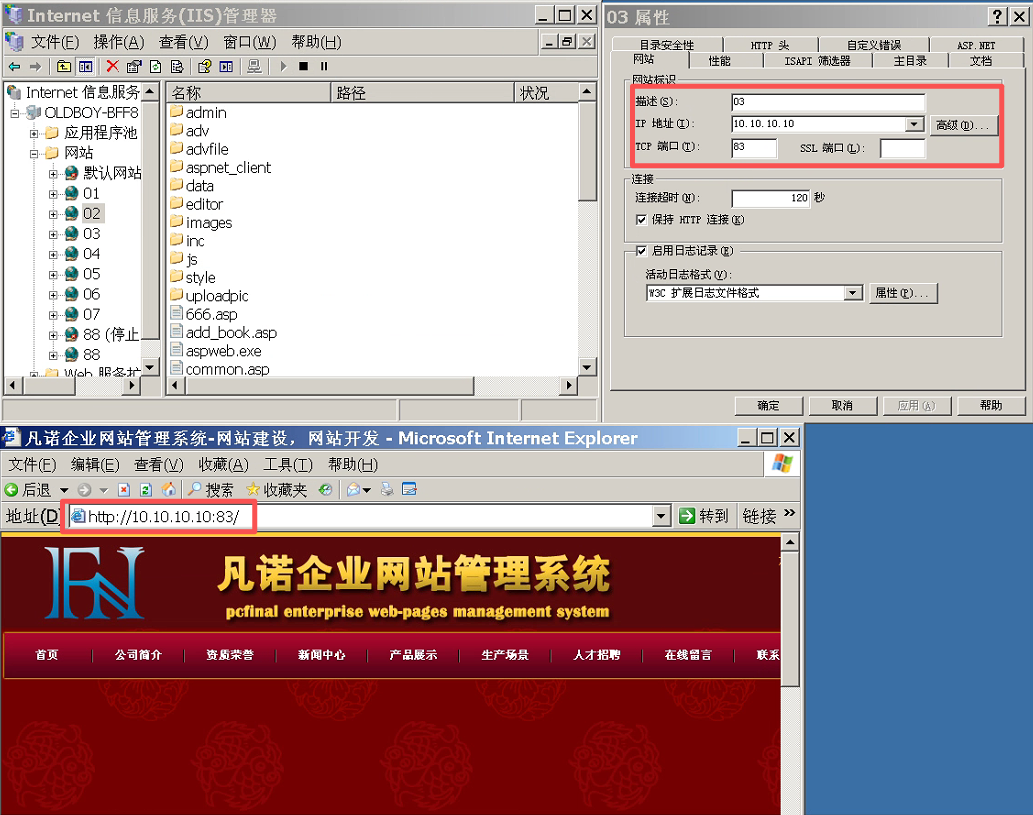This screenshot has height=815, width=1033.
Task: Click the refresh page icon in IIS toolbar
Action: tap(155, 67)
